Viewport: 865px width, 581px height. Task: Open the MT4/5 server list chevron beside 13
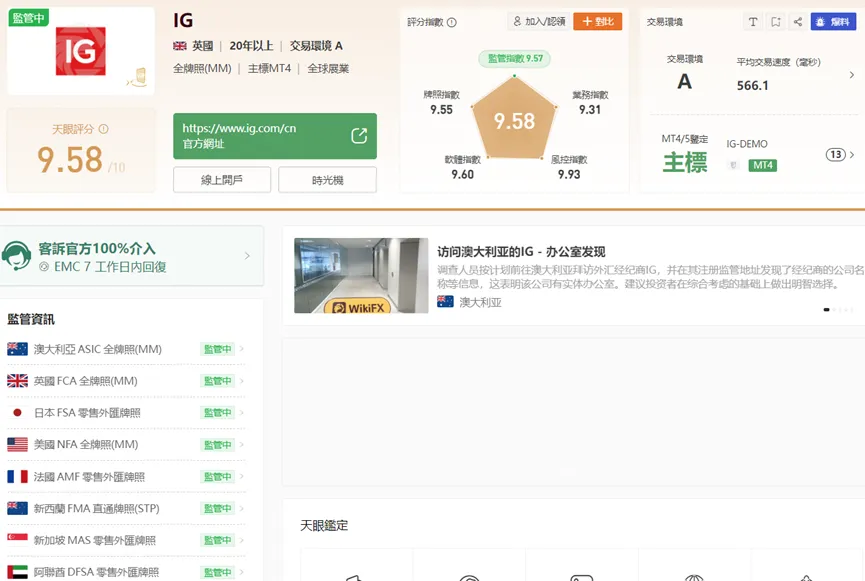point(852,154)
